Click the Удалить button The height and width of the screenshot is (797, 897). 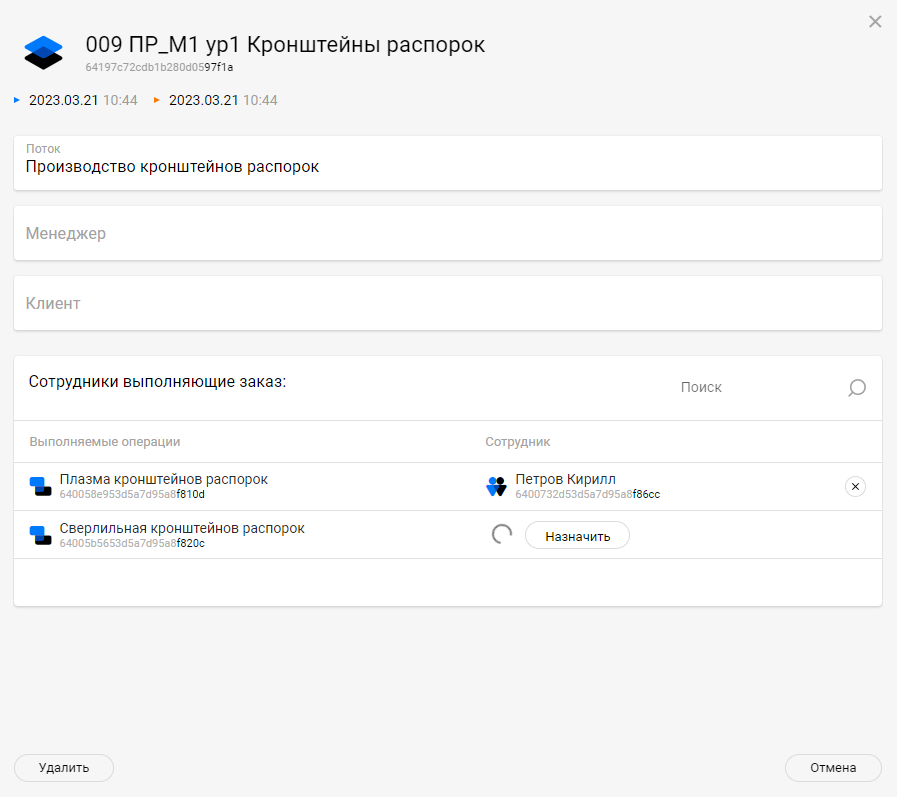[64, 768]
